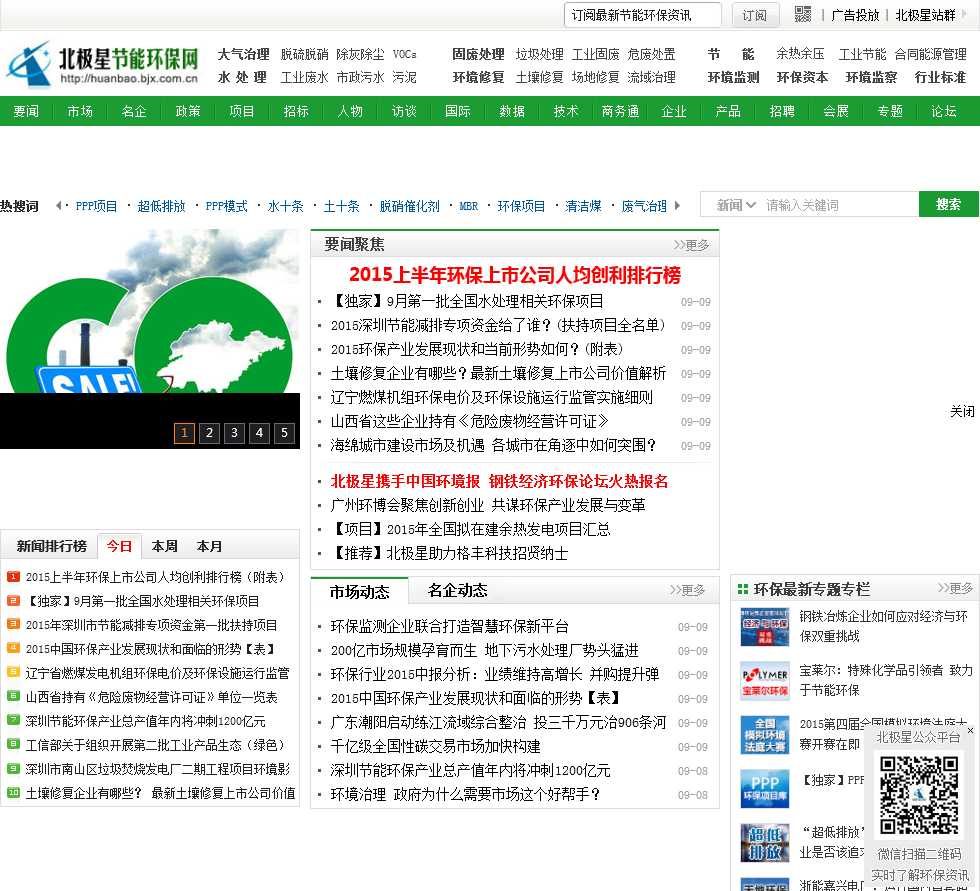This screenshot has height=891, width=980.
Task: Open the 合同能源管理 category link
Action: [931, 54]
